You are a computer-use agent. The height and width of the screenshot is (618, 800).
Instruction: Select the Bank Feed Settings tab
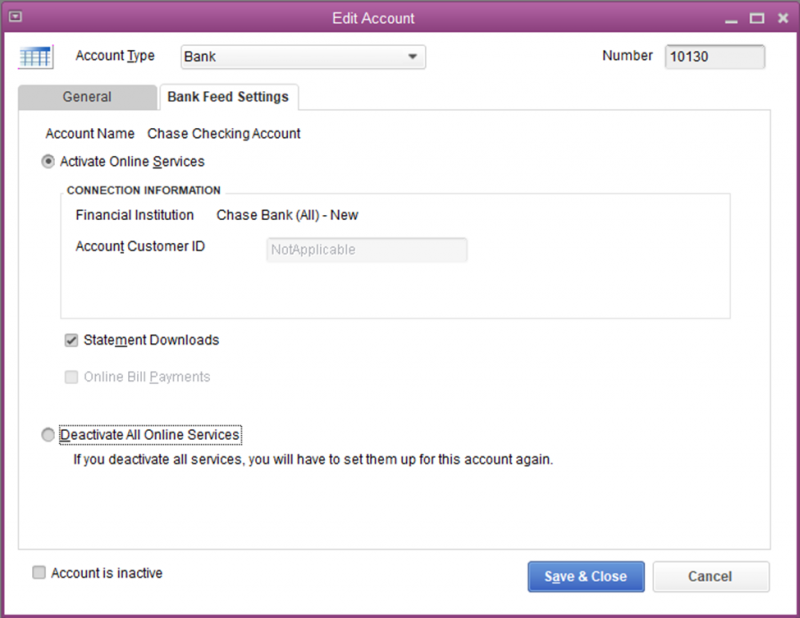pos(229,97)
